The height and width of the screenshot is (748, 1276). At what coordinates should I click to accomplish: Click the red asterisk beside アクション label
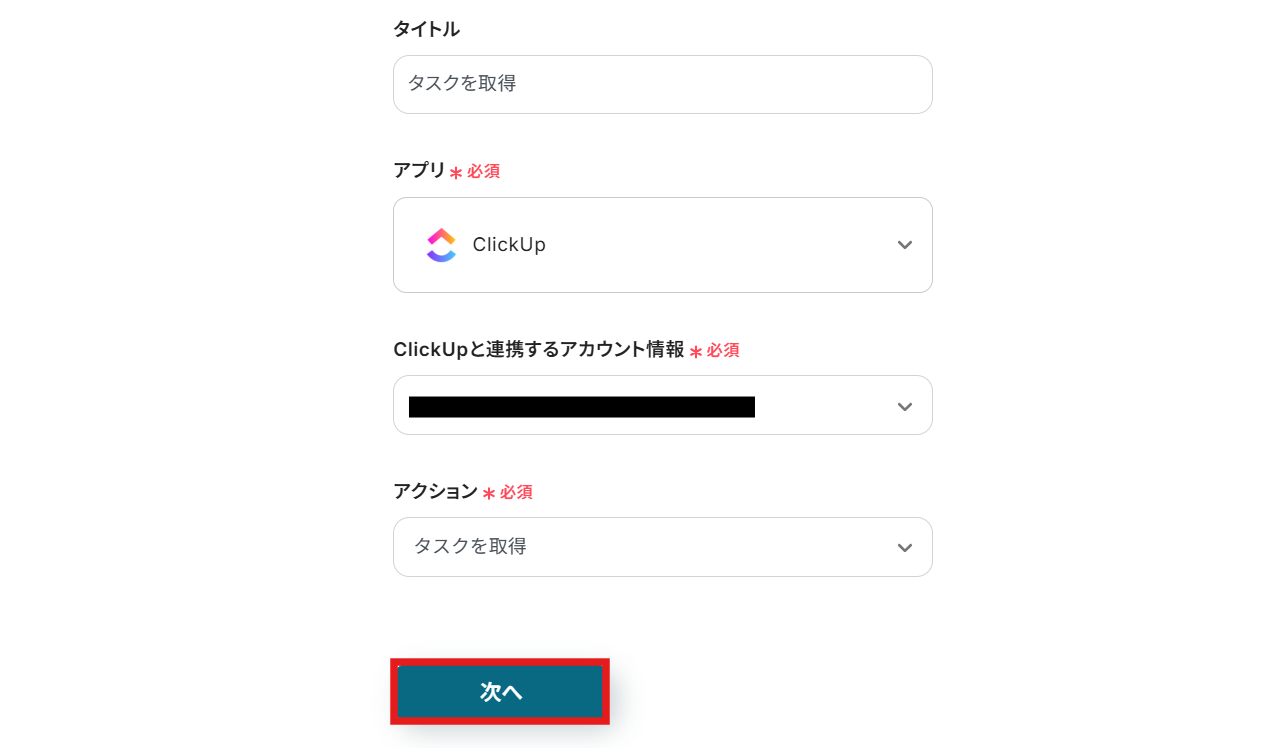(489, 493)
